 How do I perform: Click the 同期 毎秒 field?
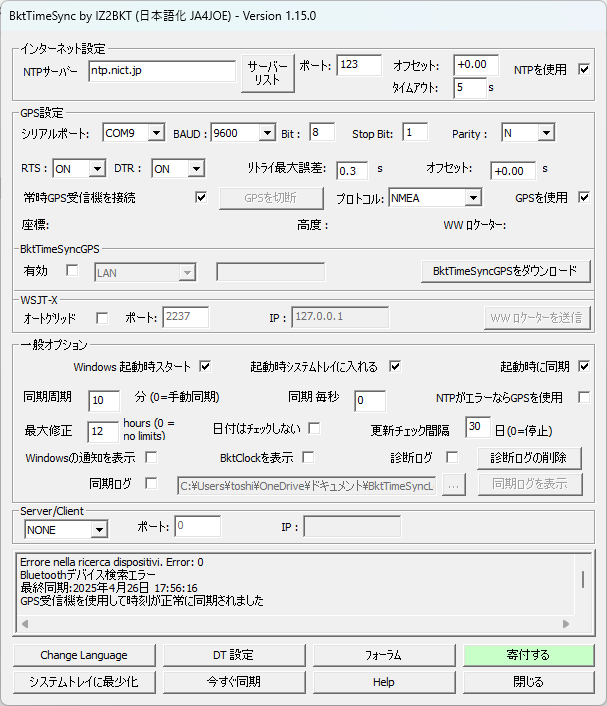click(370, 401)
